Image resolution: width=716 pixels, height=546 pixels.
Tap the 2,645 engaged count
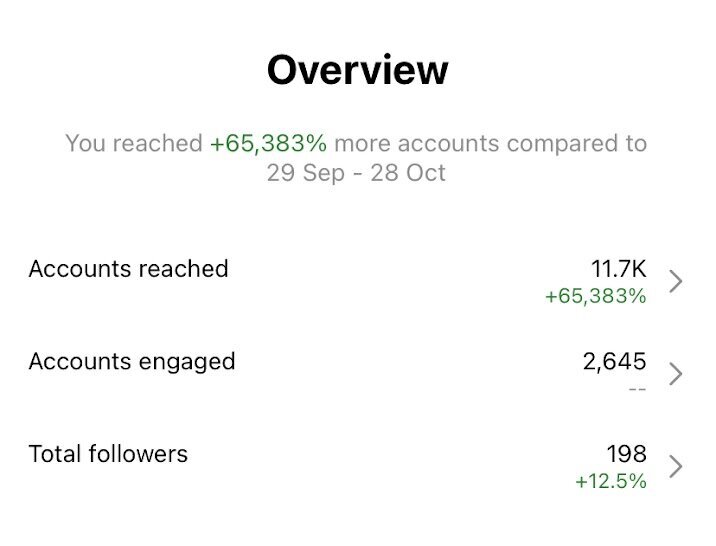coord(615,362)
